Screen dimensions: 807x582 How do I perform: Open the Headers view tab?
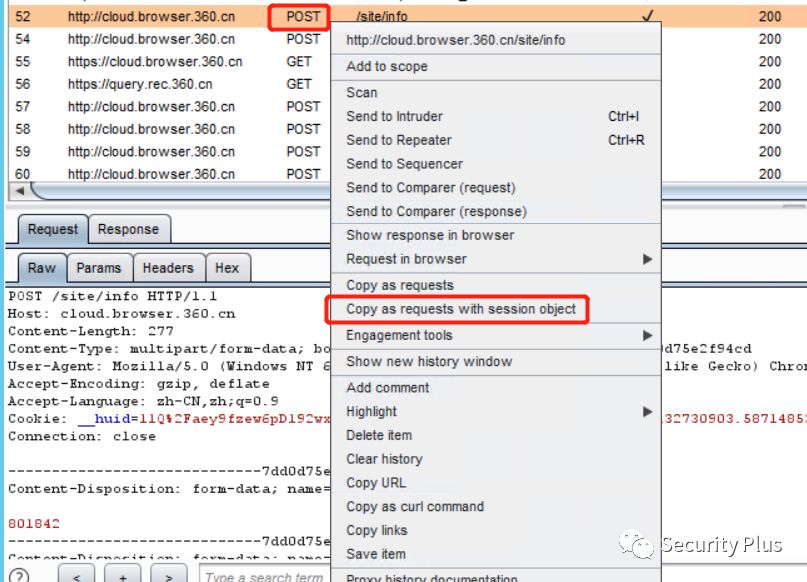[x=168, y=268]
